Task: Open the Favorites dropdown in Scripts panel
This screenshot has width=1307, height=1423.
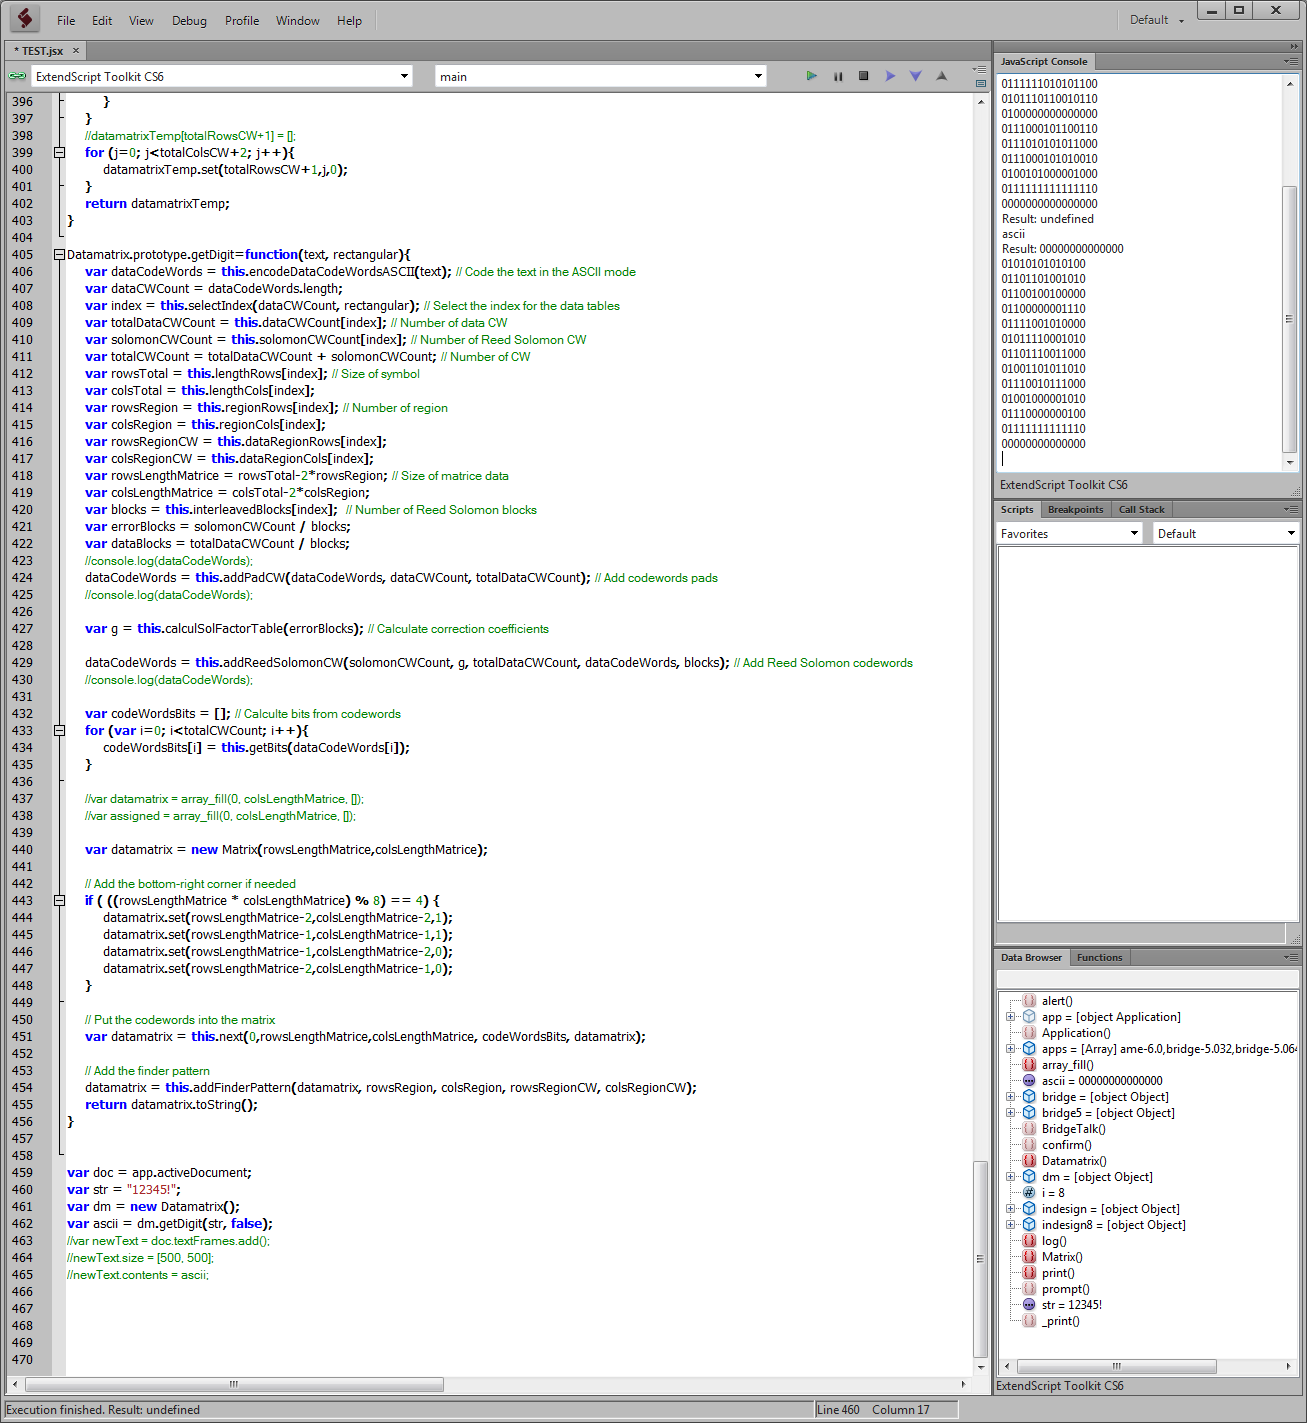Action: coord(1069,533)
